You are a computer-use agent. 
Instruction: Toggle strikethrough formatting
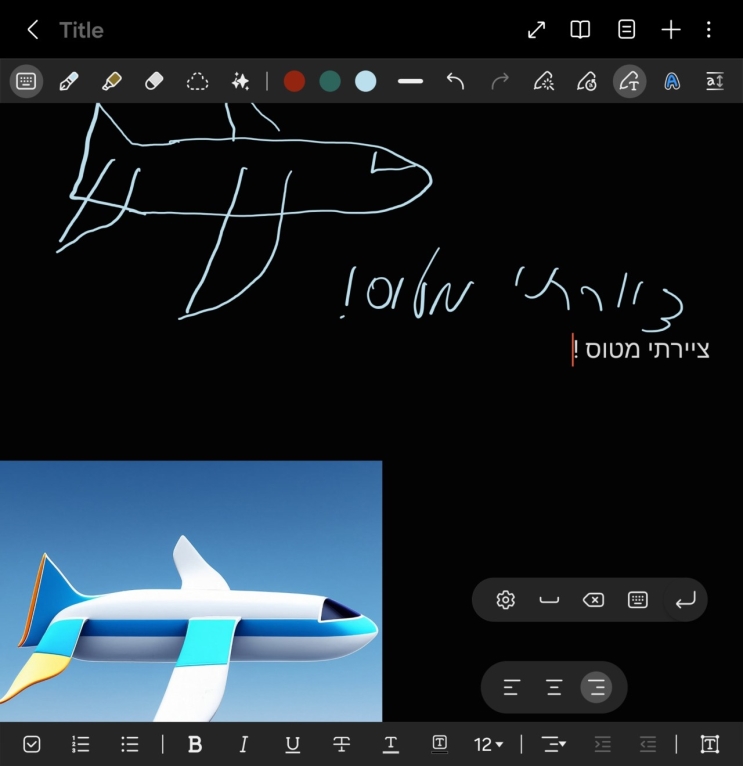click(341, 744)
